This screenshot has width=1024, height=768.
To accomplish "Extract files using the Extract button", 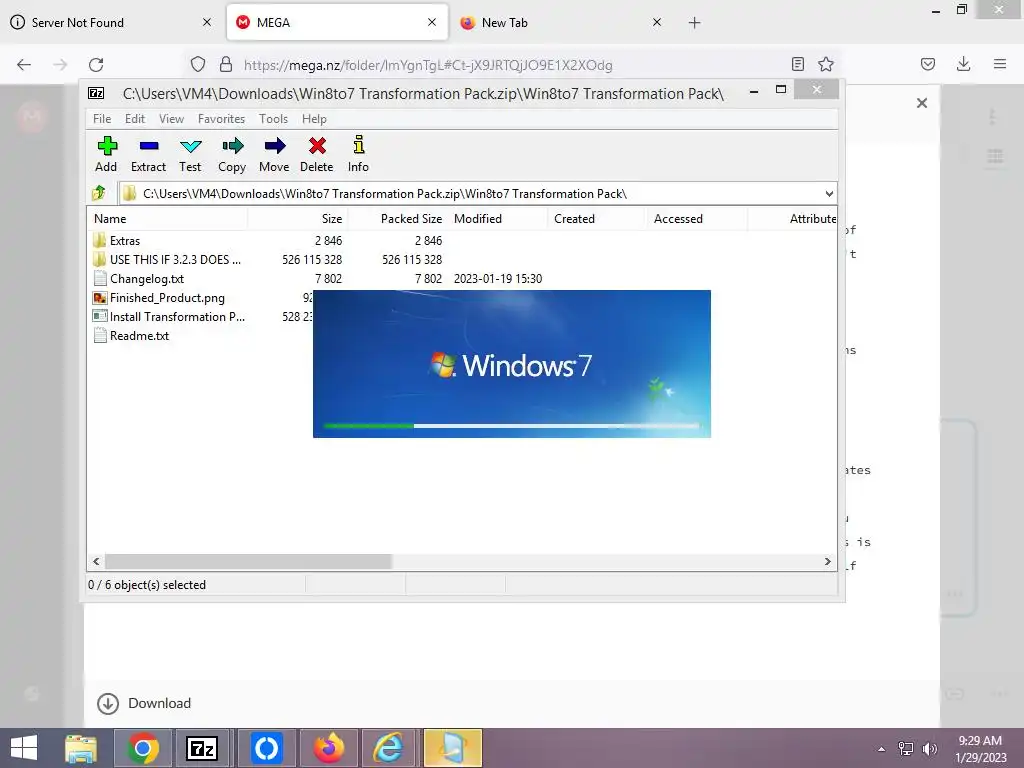I will coord(148,154).
